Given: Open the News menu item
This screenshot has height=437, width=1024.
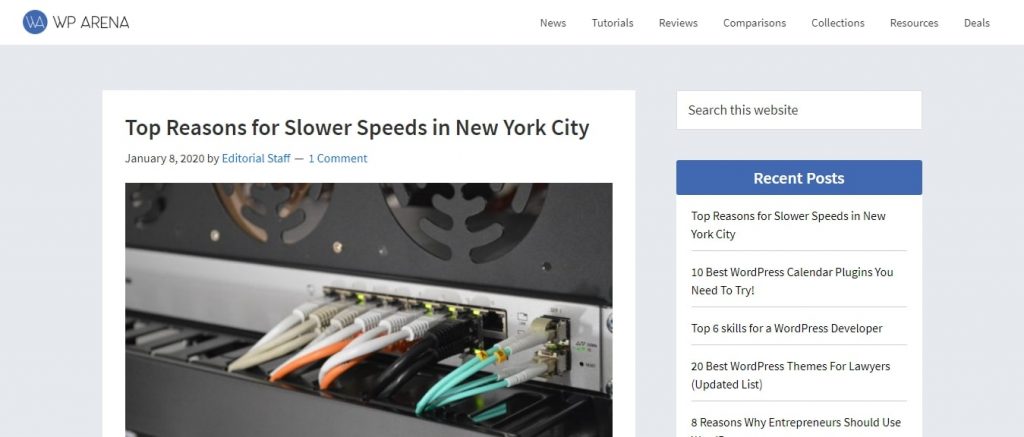Looking at the screenshot, I should click(x=552, y=23).
